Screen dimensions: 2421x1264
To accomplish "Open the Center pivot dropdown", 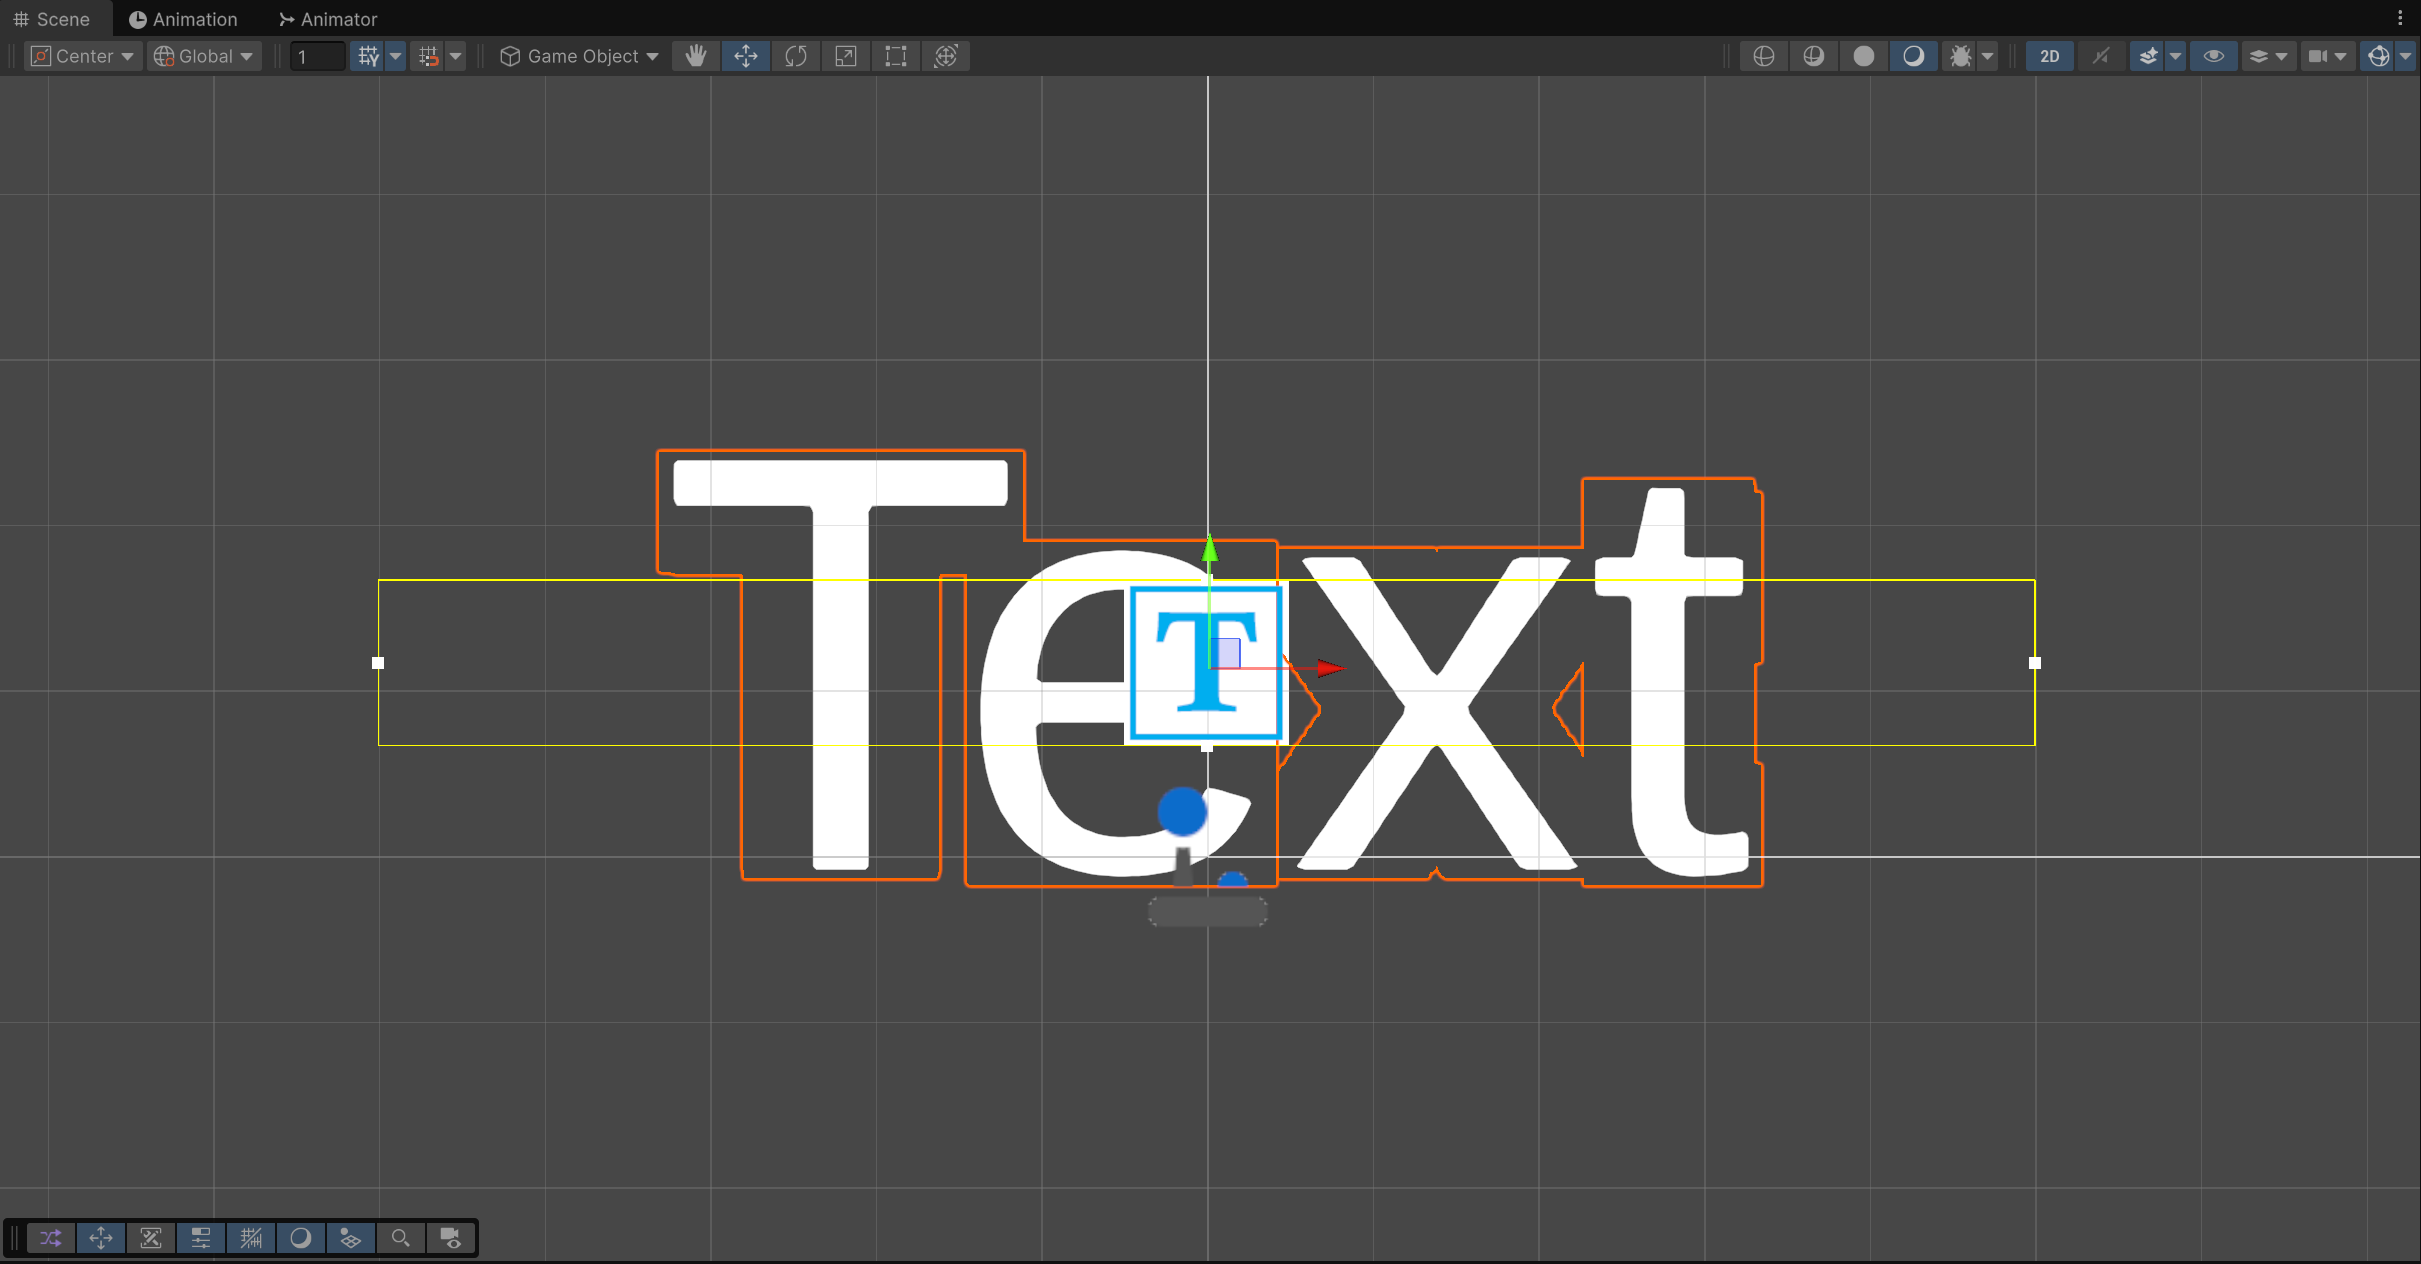I will click(x=83, y=56).
